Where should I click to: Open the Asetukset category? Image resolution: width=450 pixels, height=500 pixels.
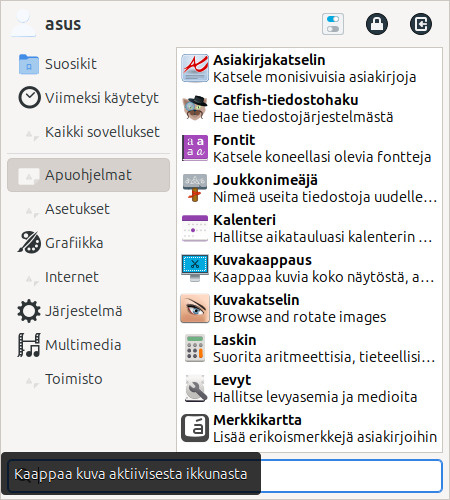click(88, 209)
